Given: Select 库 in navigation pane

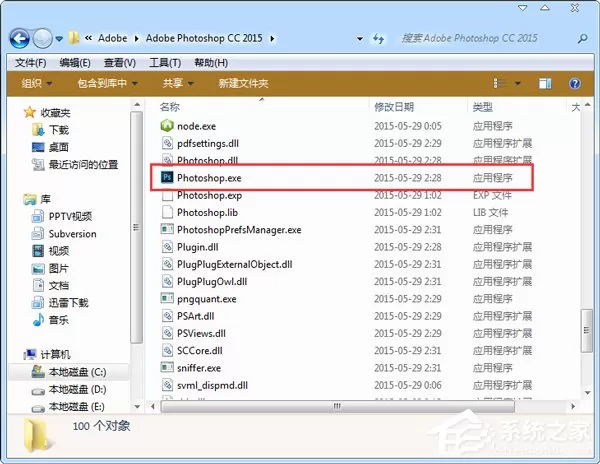Looking at the screenshot, I should point(46,199).
